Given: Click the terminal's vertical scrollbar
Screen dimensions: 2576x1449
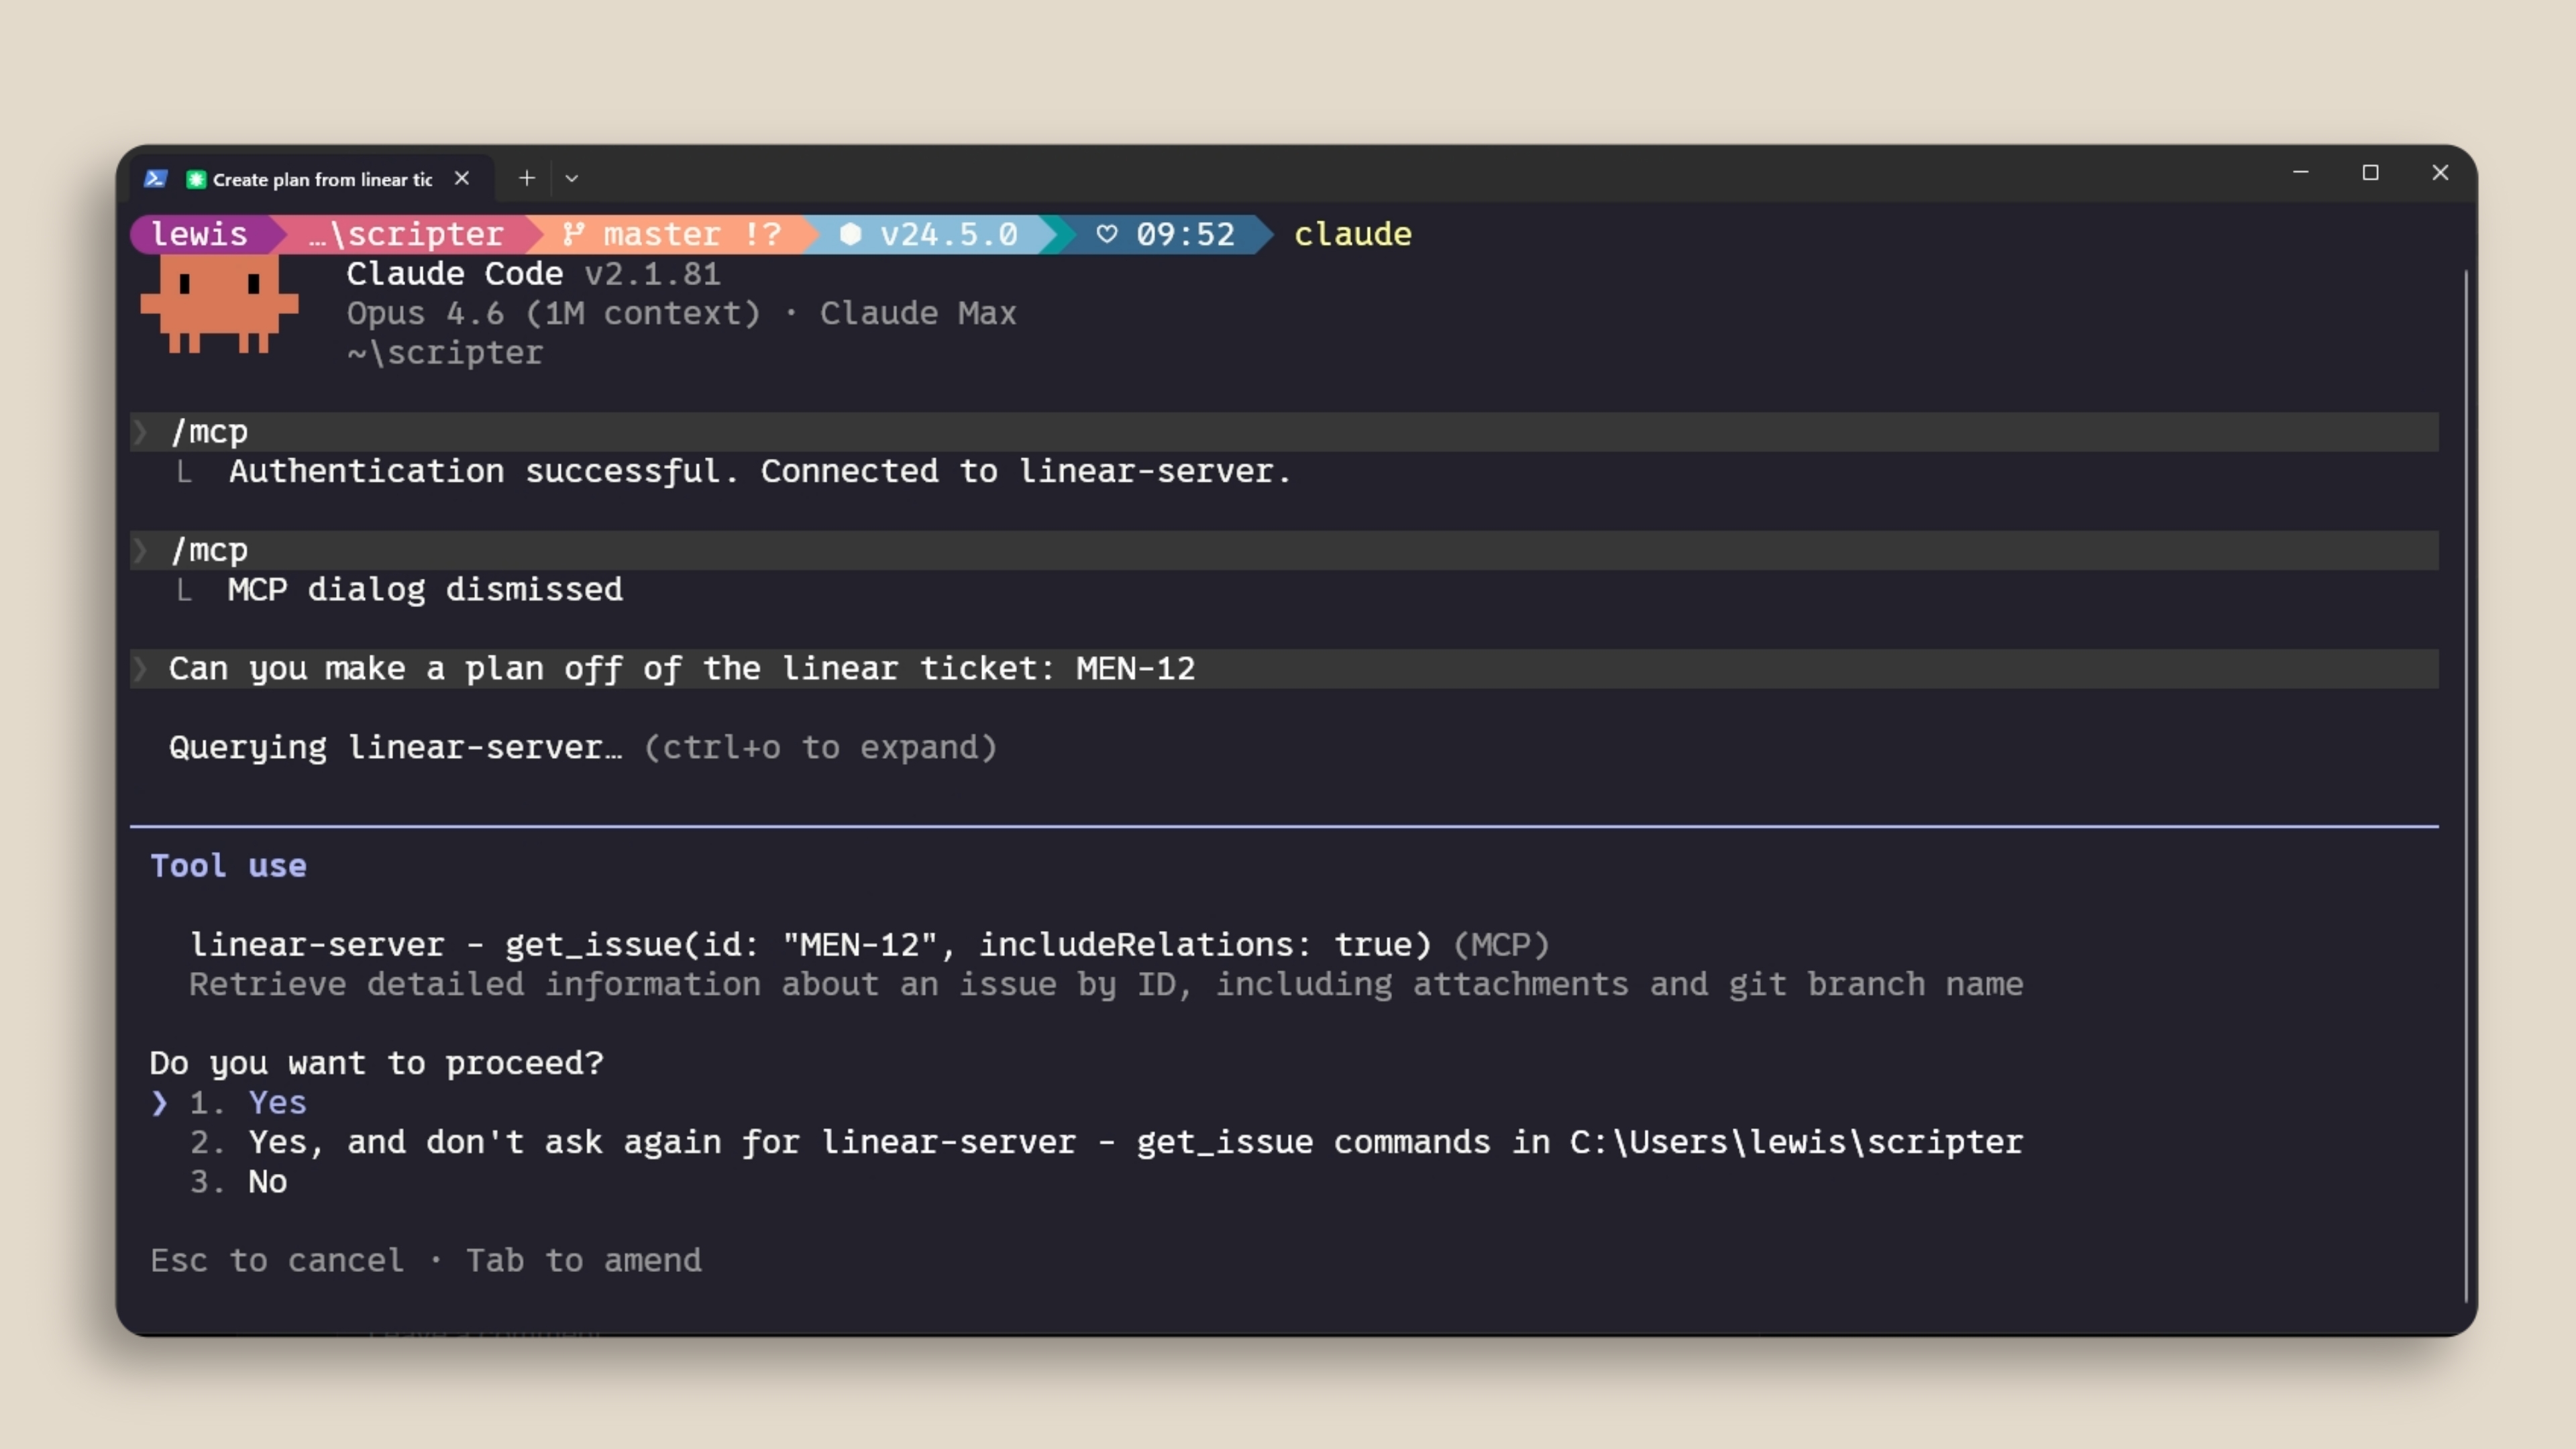Looking at the screenshot, I should (2465, 780).
